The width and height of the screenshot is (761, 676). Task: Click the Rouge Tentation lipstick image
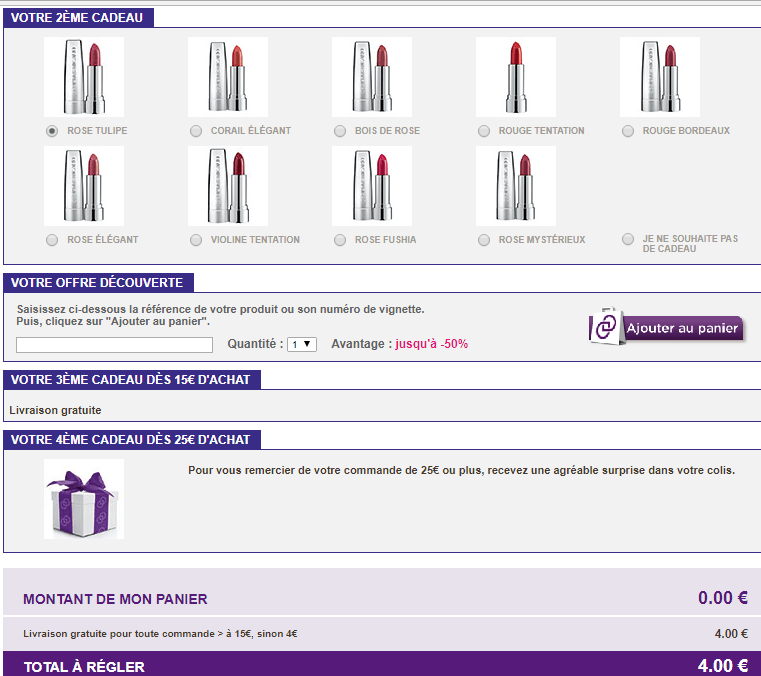[x=516, y=77]
